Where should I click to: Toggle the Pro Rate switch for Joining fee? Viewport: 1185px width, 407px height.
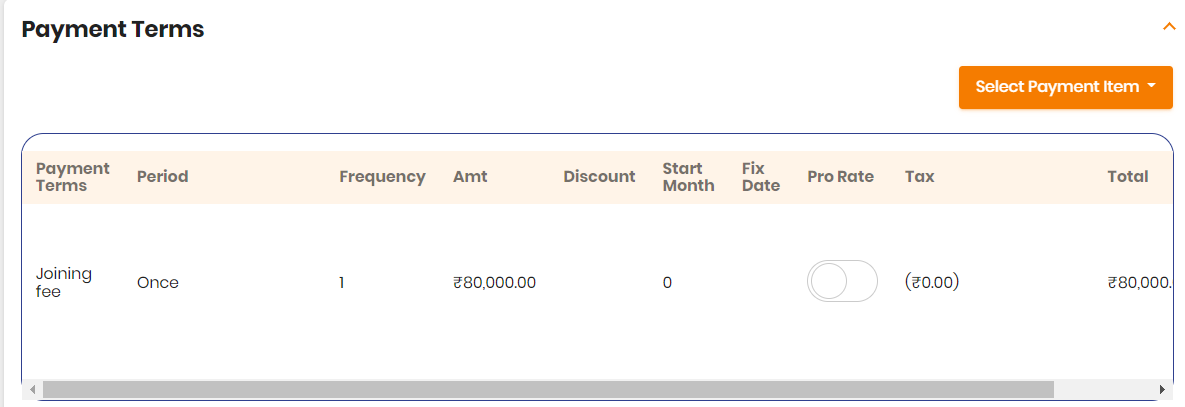click(x=842, y=282)
